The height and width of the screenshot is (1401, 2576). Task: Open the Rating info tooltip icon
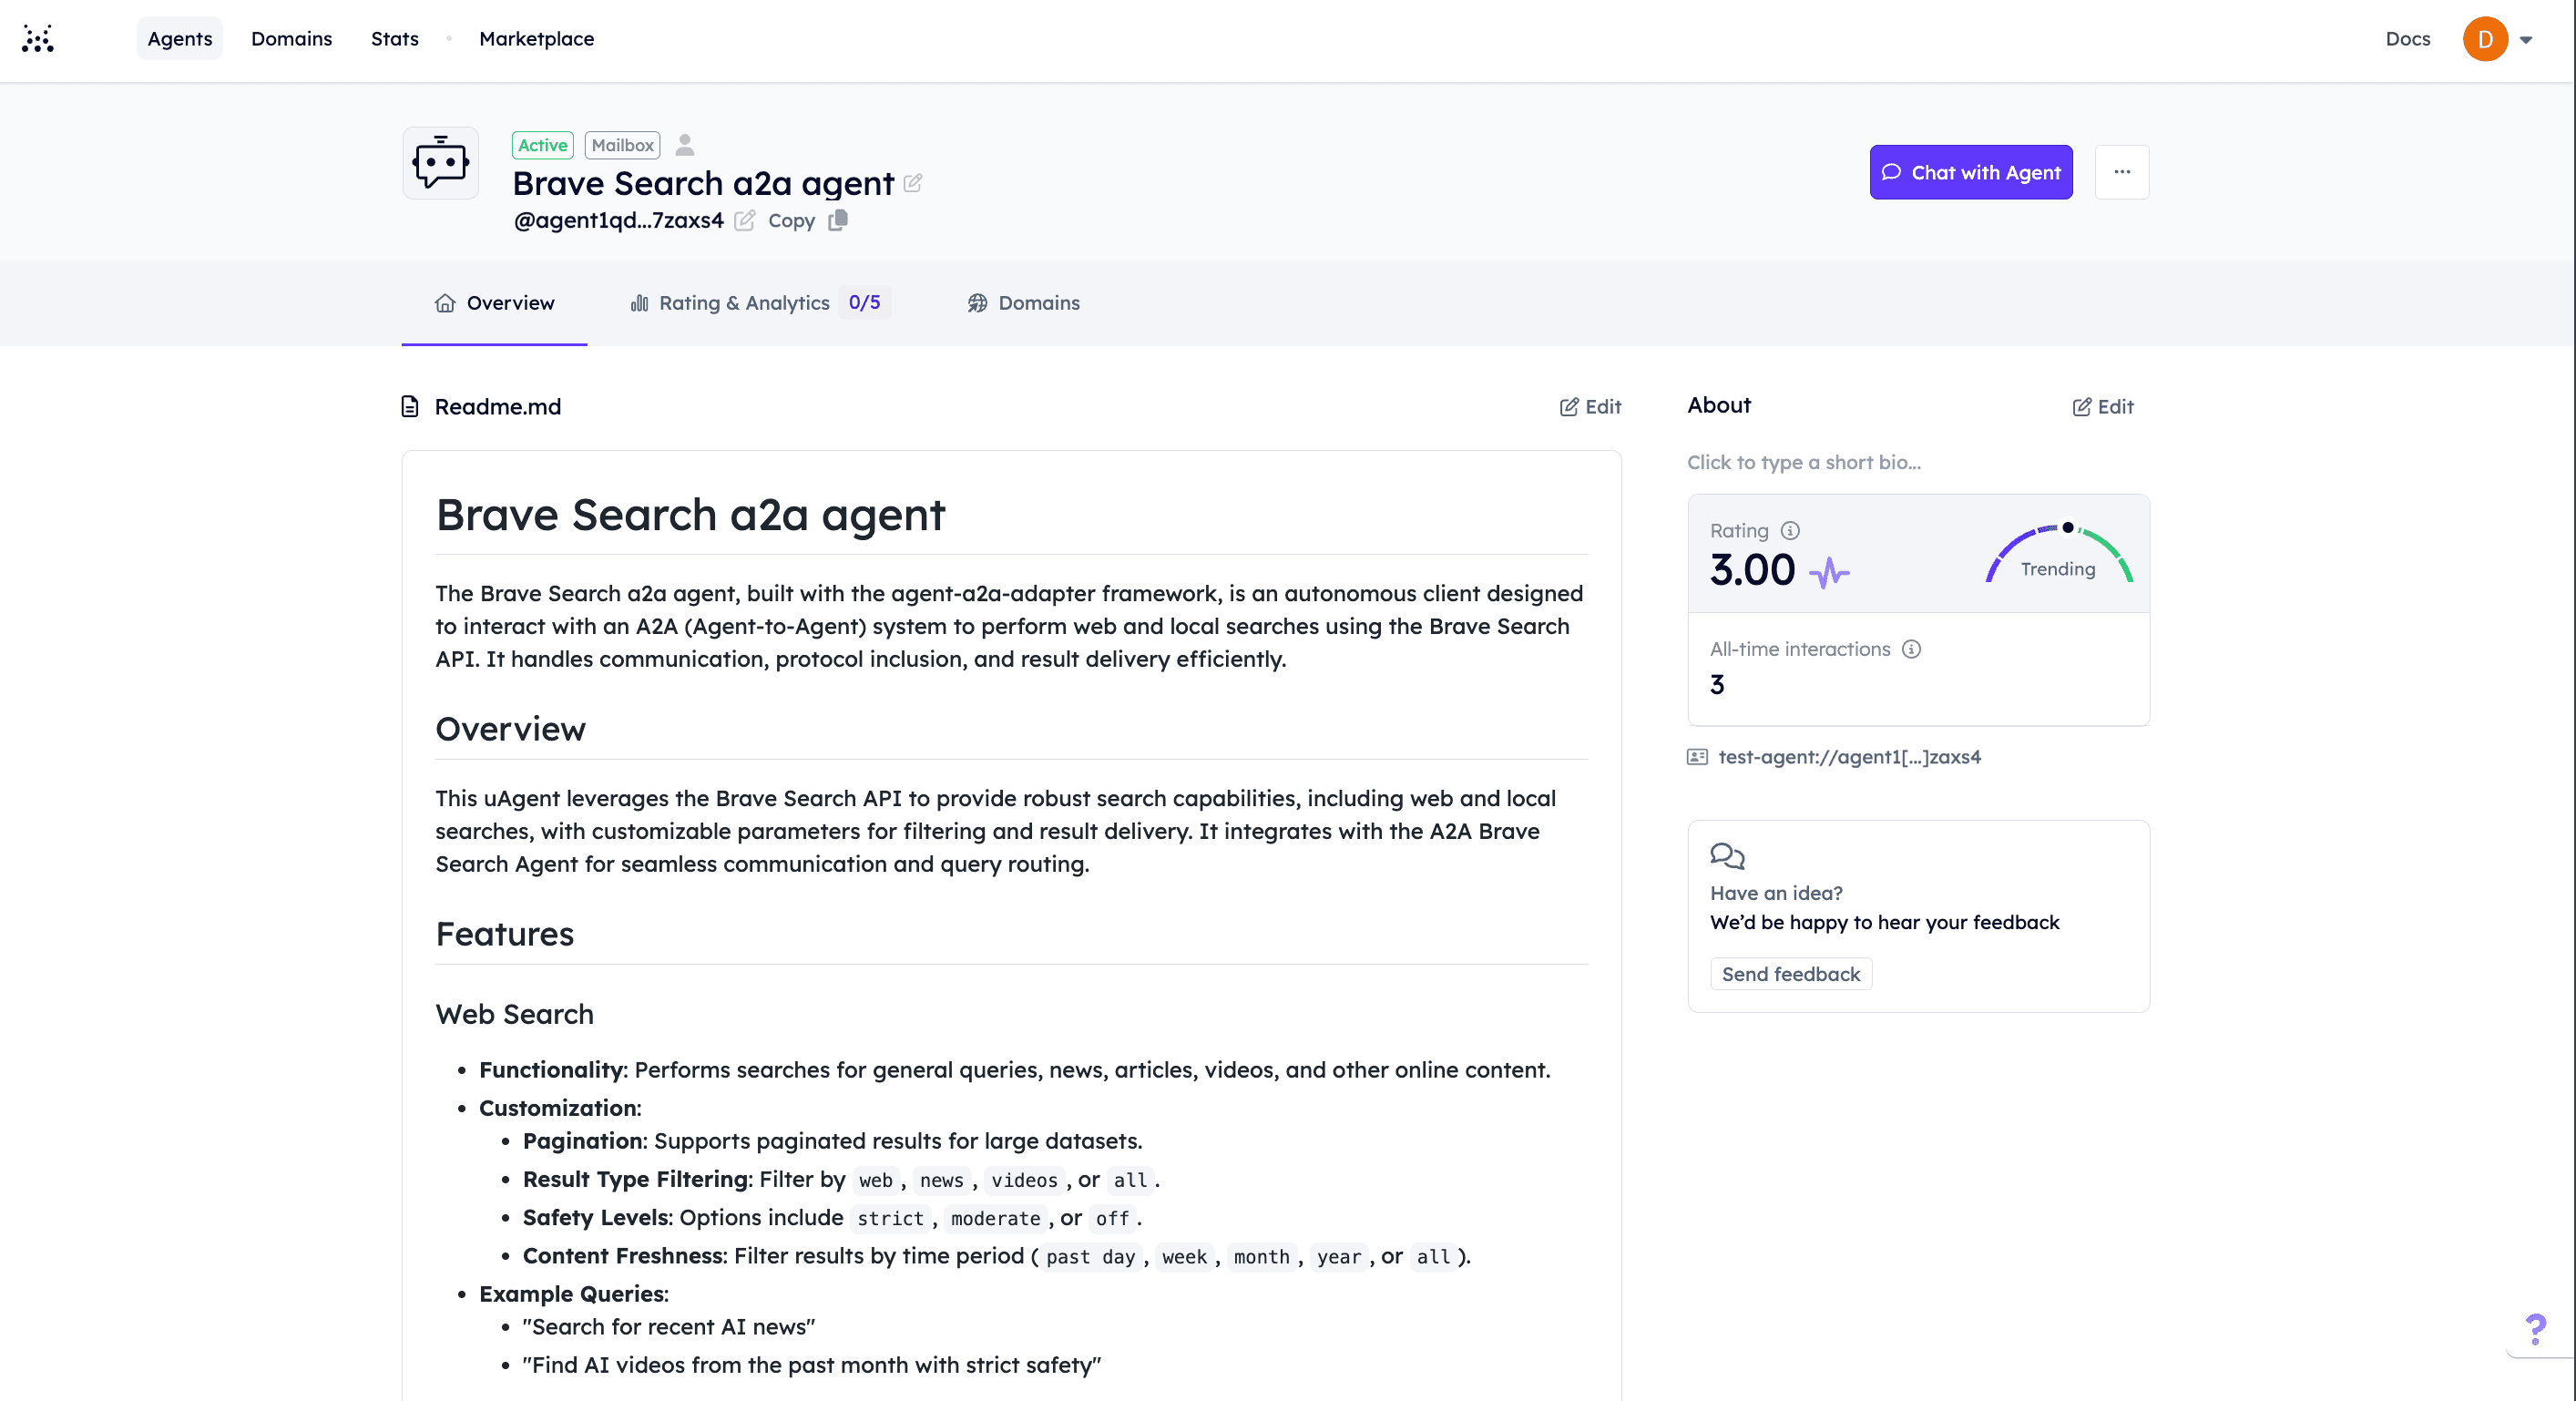tap(1790, 531)
